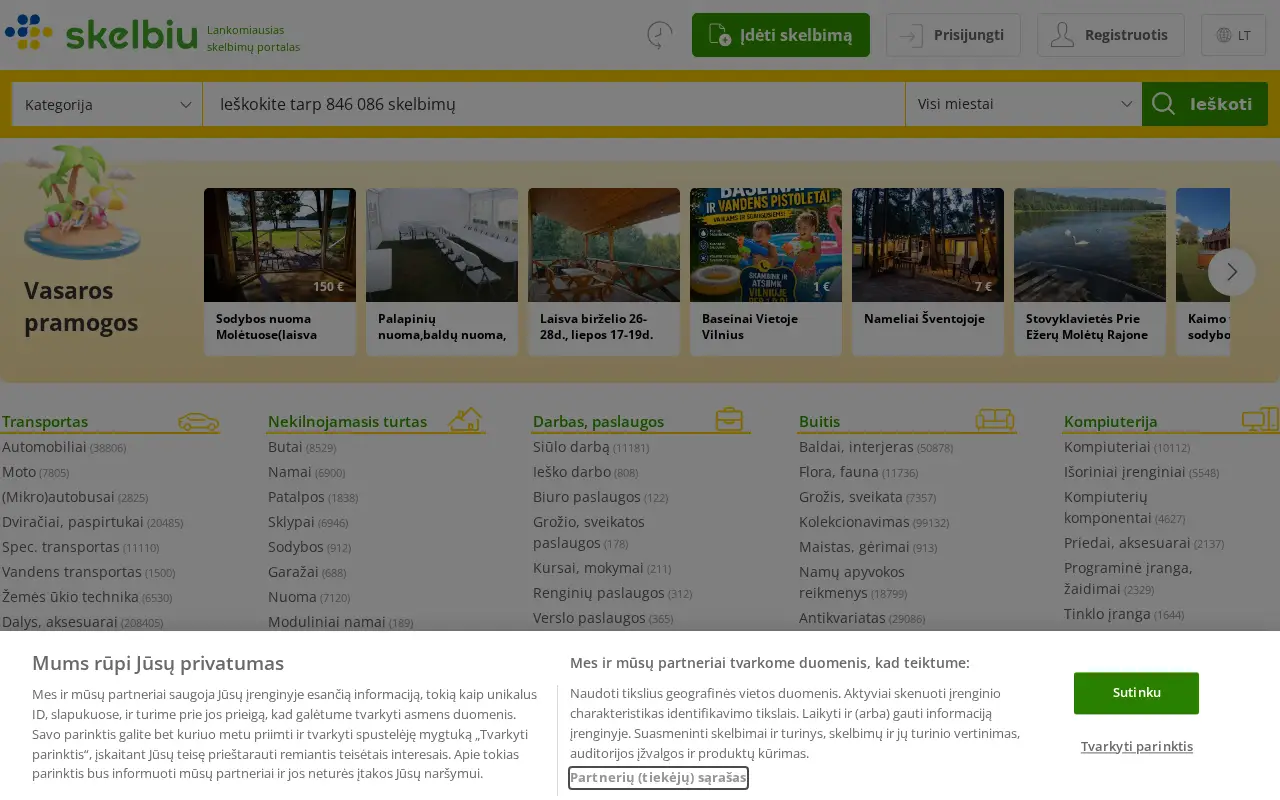Open Stovyklavietės Prie Ežerų listing thumbnail
This screenshot has width=1280, height=800.
click(1090, 245)
